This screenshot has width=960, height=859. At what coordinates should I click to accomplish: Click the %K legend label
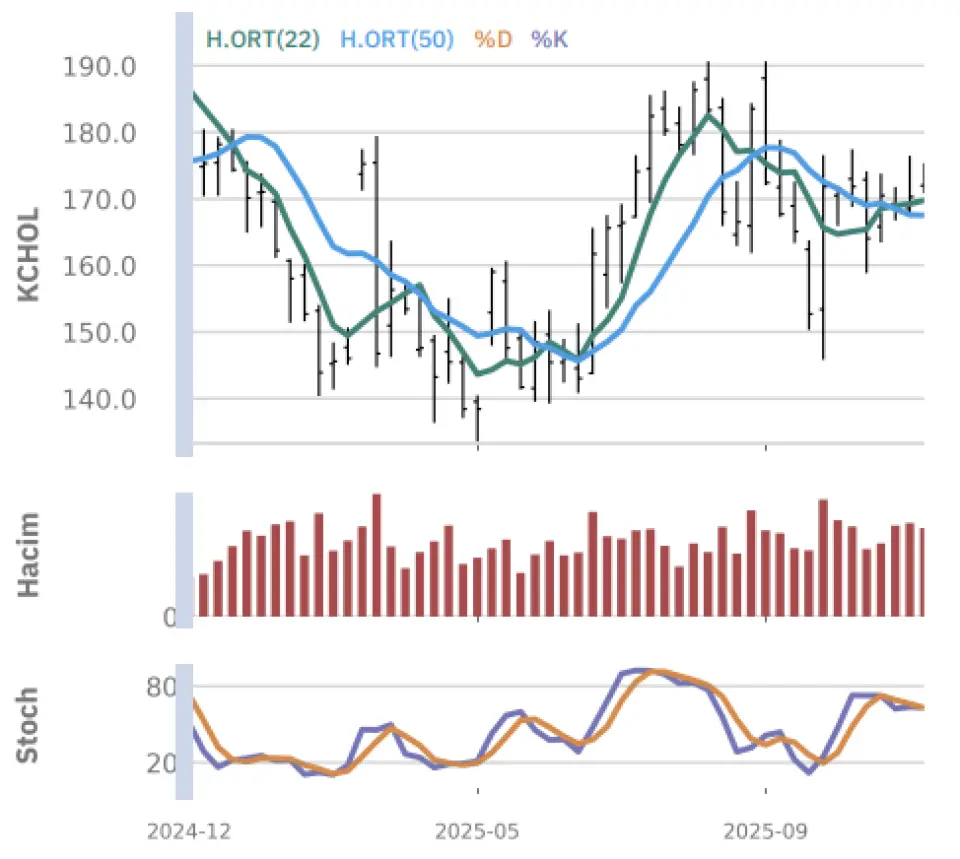(x=549, y=40)
